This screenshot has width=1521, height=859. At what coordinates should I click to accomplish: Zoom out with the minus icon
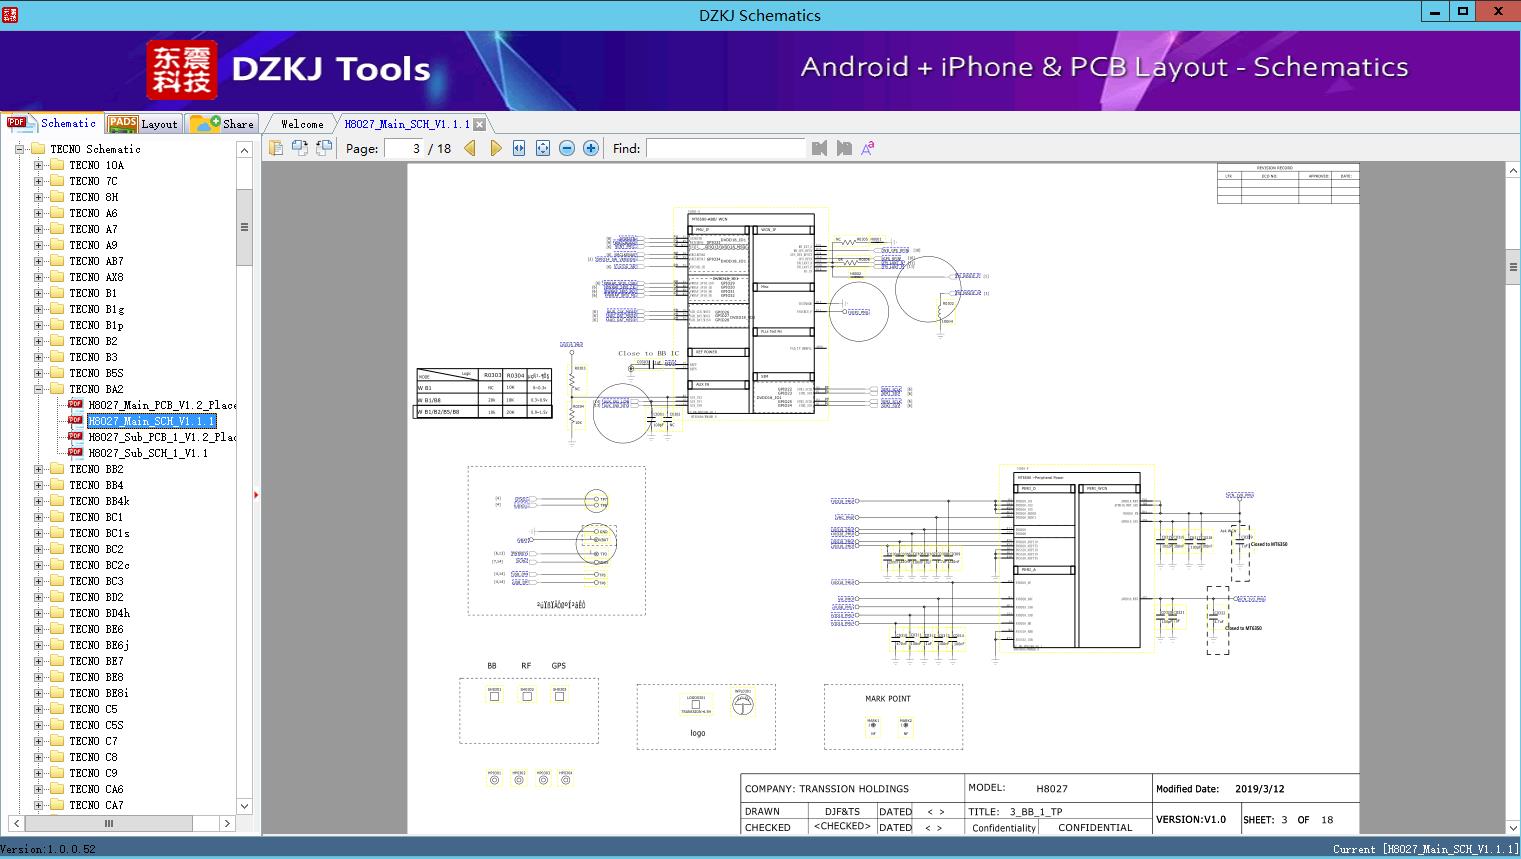pyautogui.click(x=567, y=148)
